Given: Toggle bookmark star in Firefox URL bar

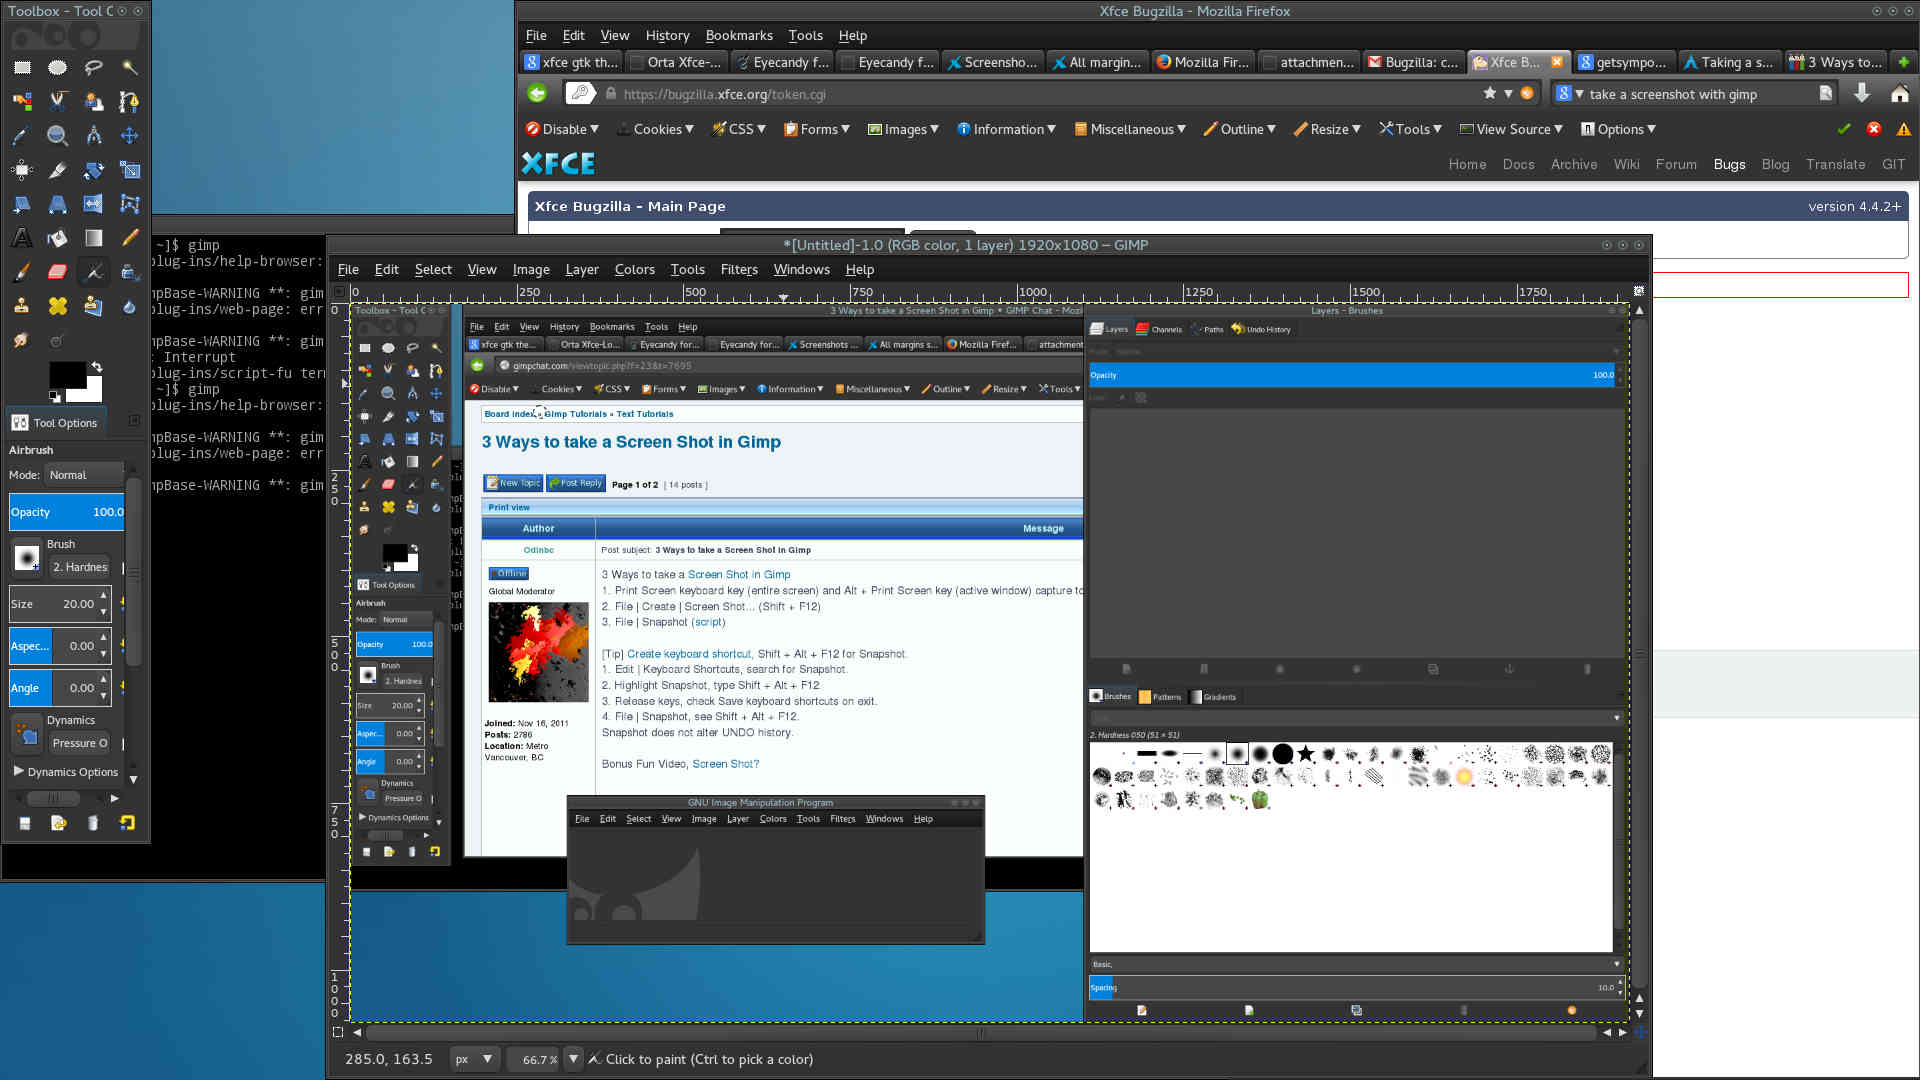Looking at the screenshot, I should pos(1490,93).
